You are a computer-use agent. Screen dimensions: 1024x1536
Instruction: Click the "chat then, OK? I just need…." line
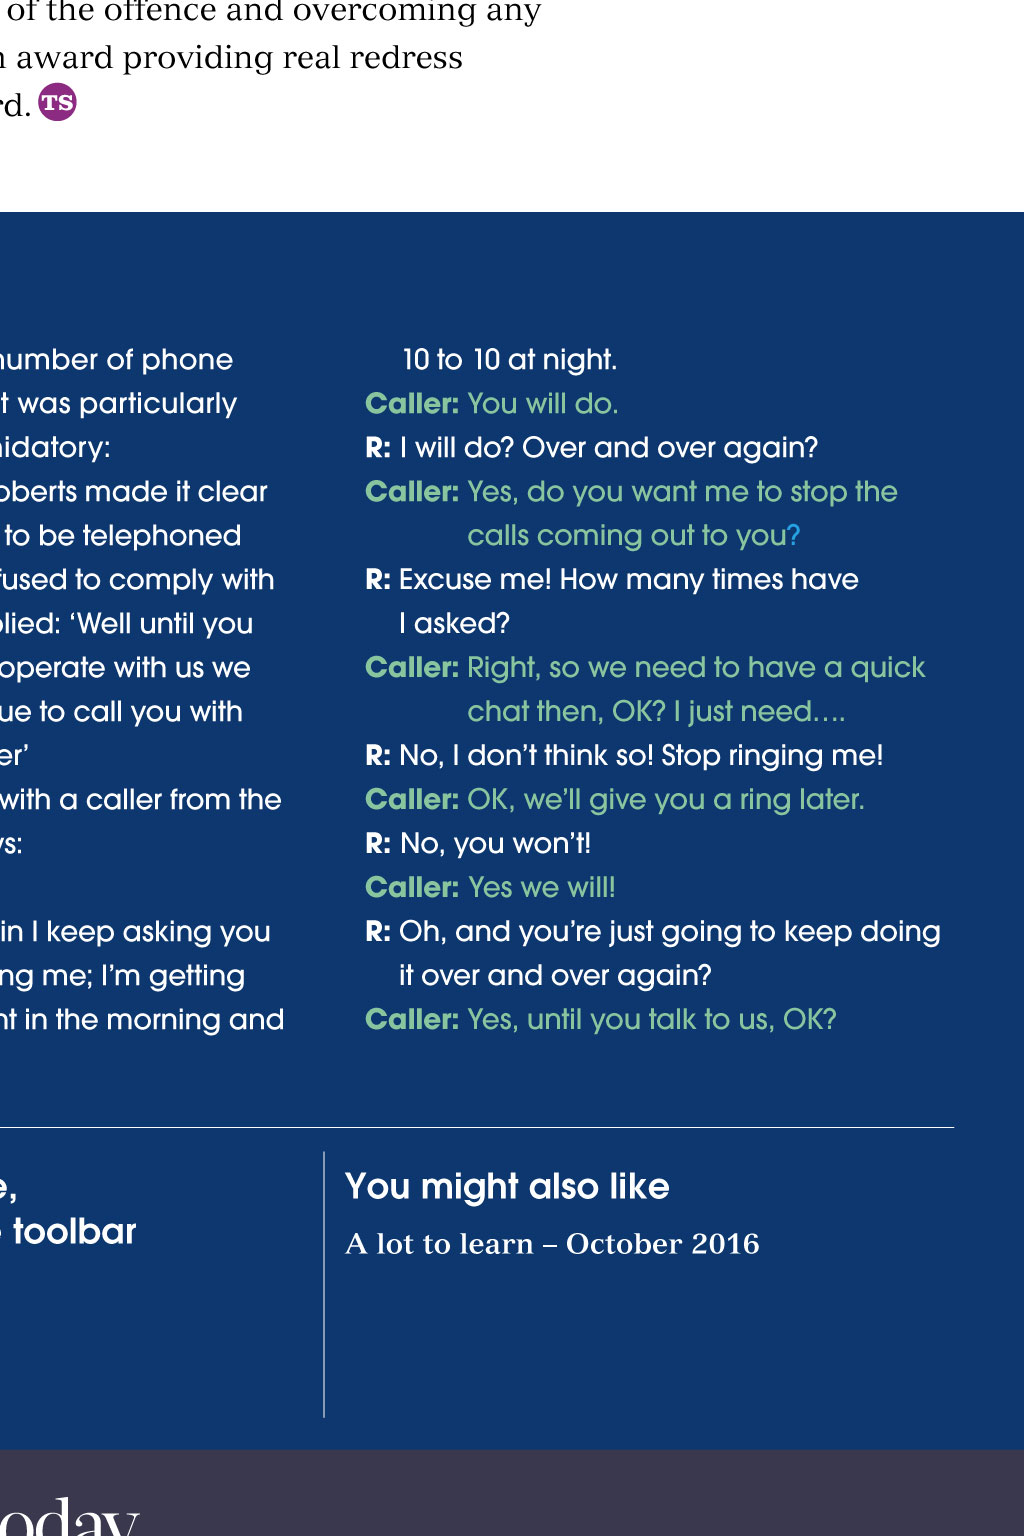pos(656,712)
